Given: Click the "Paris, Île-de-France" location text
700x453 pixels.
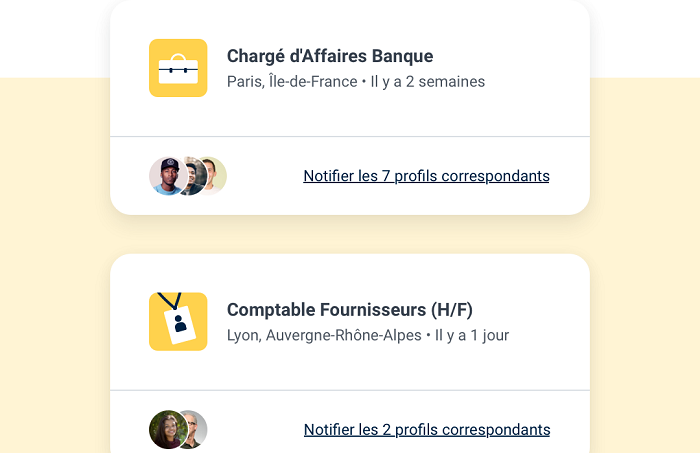Looking at the screenshot, I should (292, 82).
